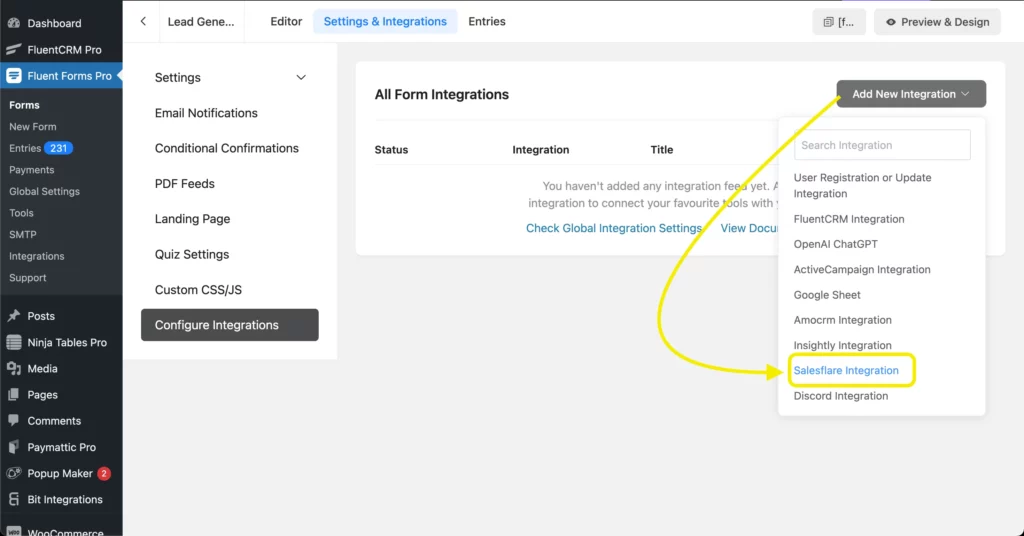Click the FluentCRM Pro sidebar icon

[x=14, y=49]
